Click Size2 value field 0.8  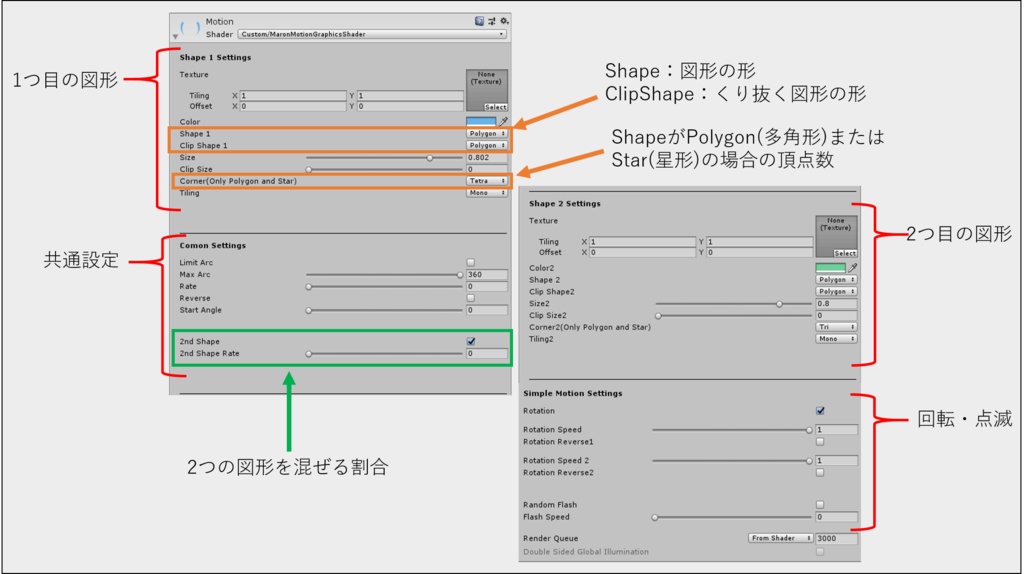(837, 304)
